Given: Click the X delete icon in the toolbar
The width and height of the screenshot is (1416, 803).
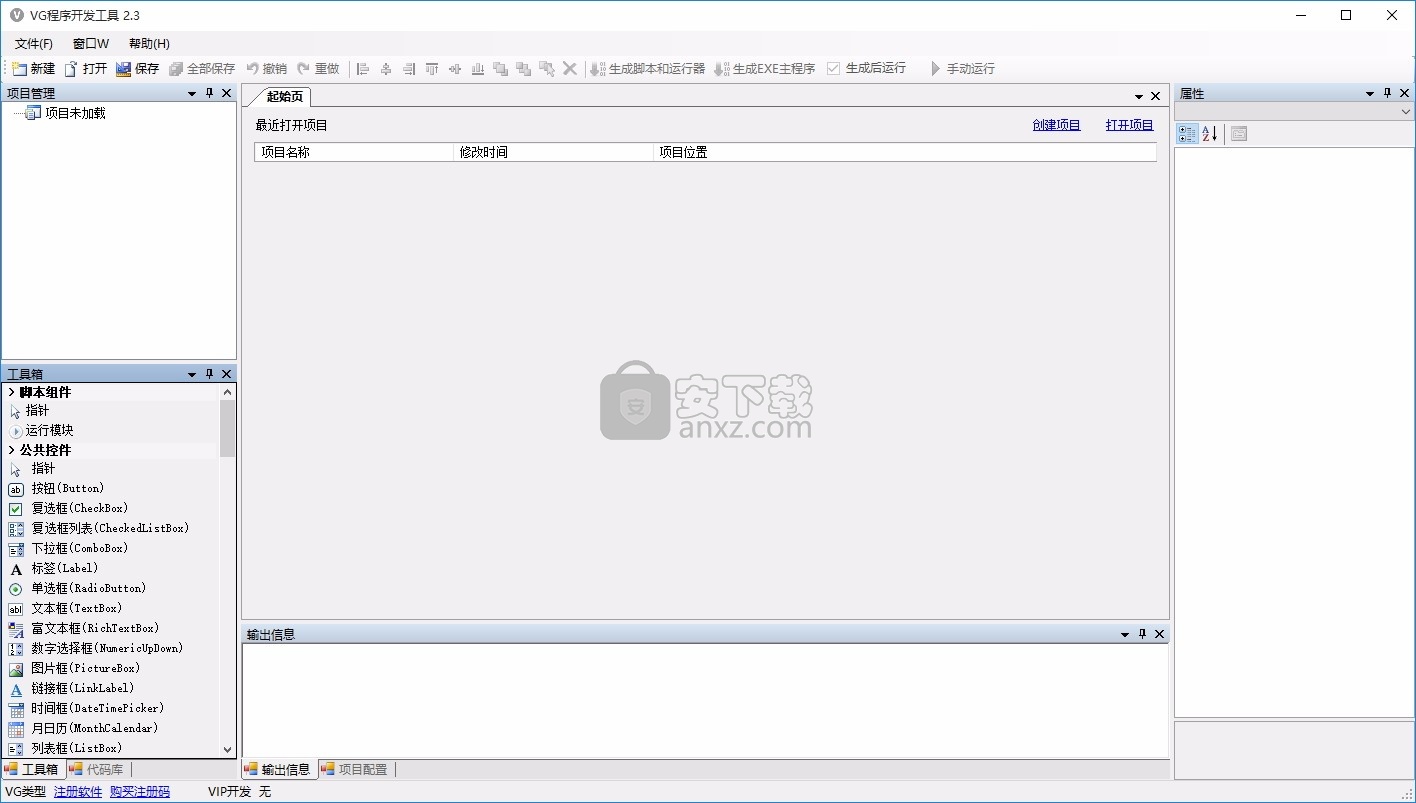Looking at the screenshot, I should [x=570, y=69].
